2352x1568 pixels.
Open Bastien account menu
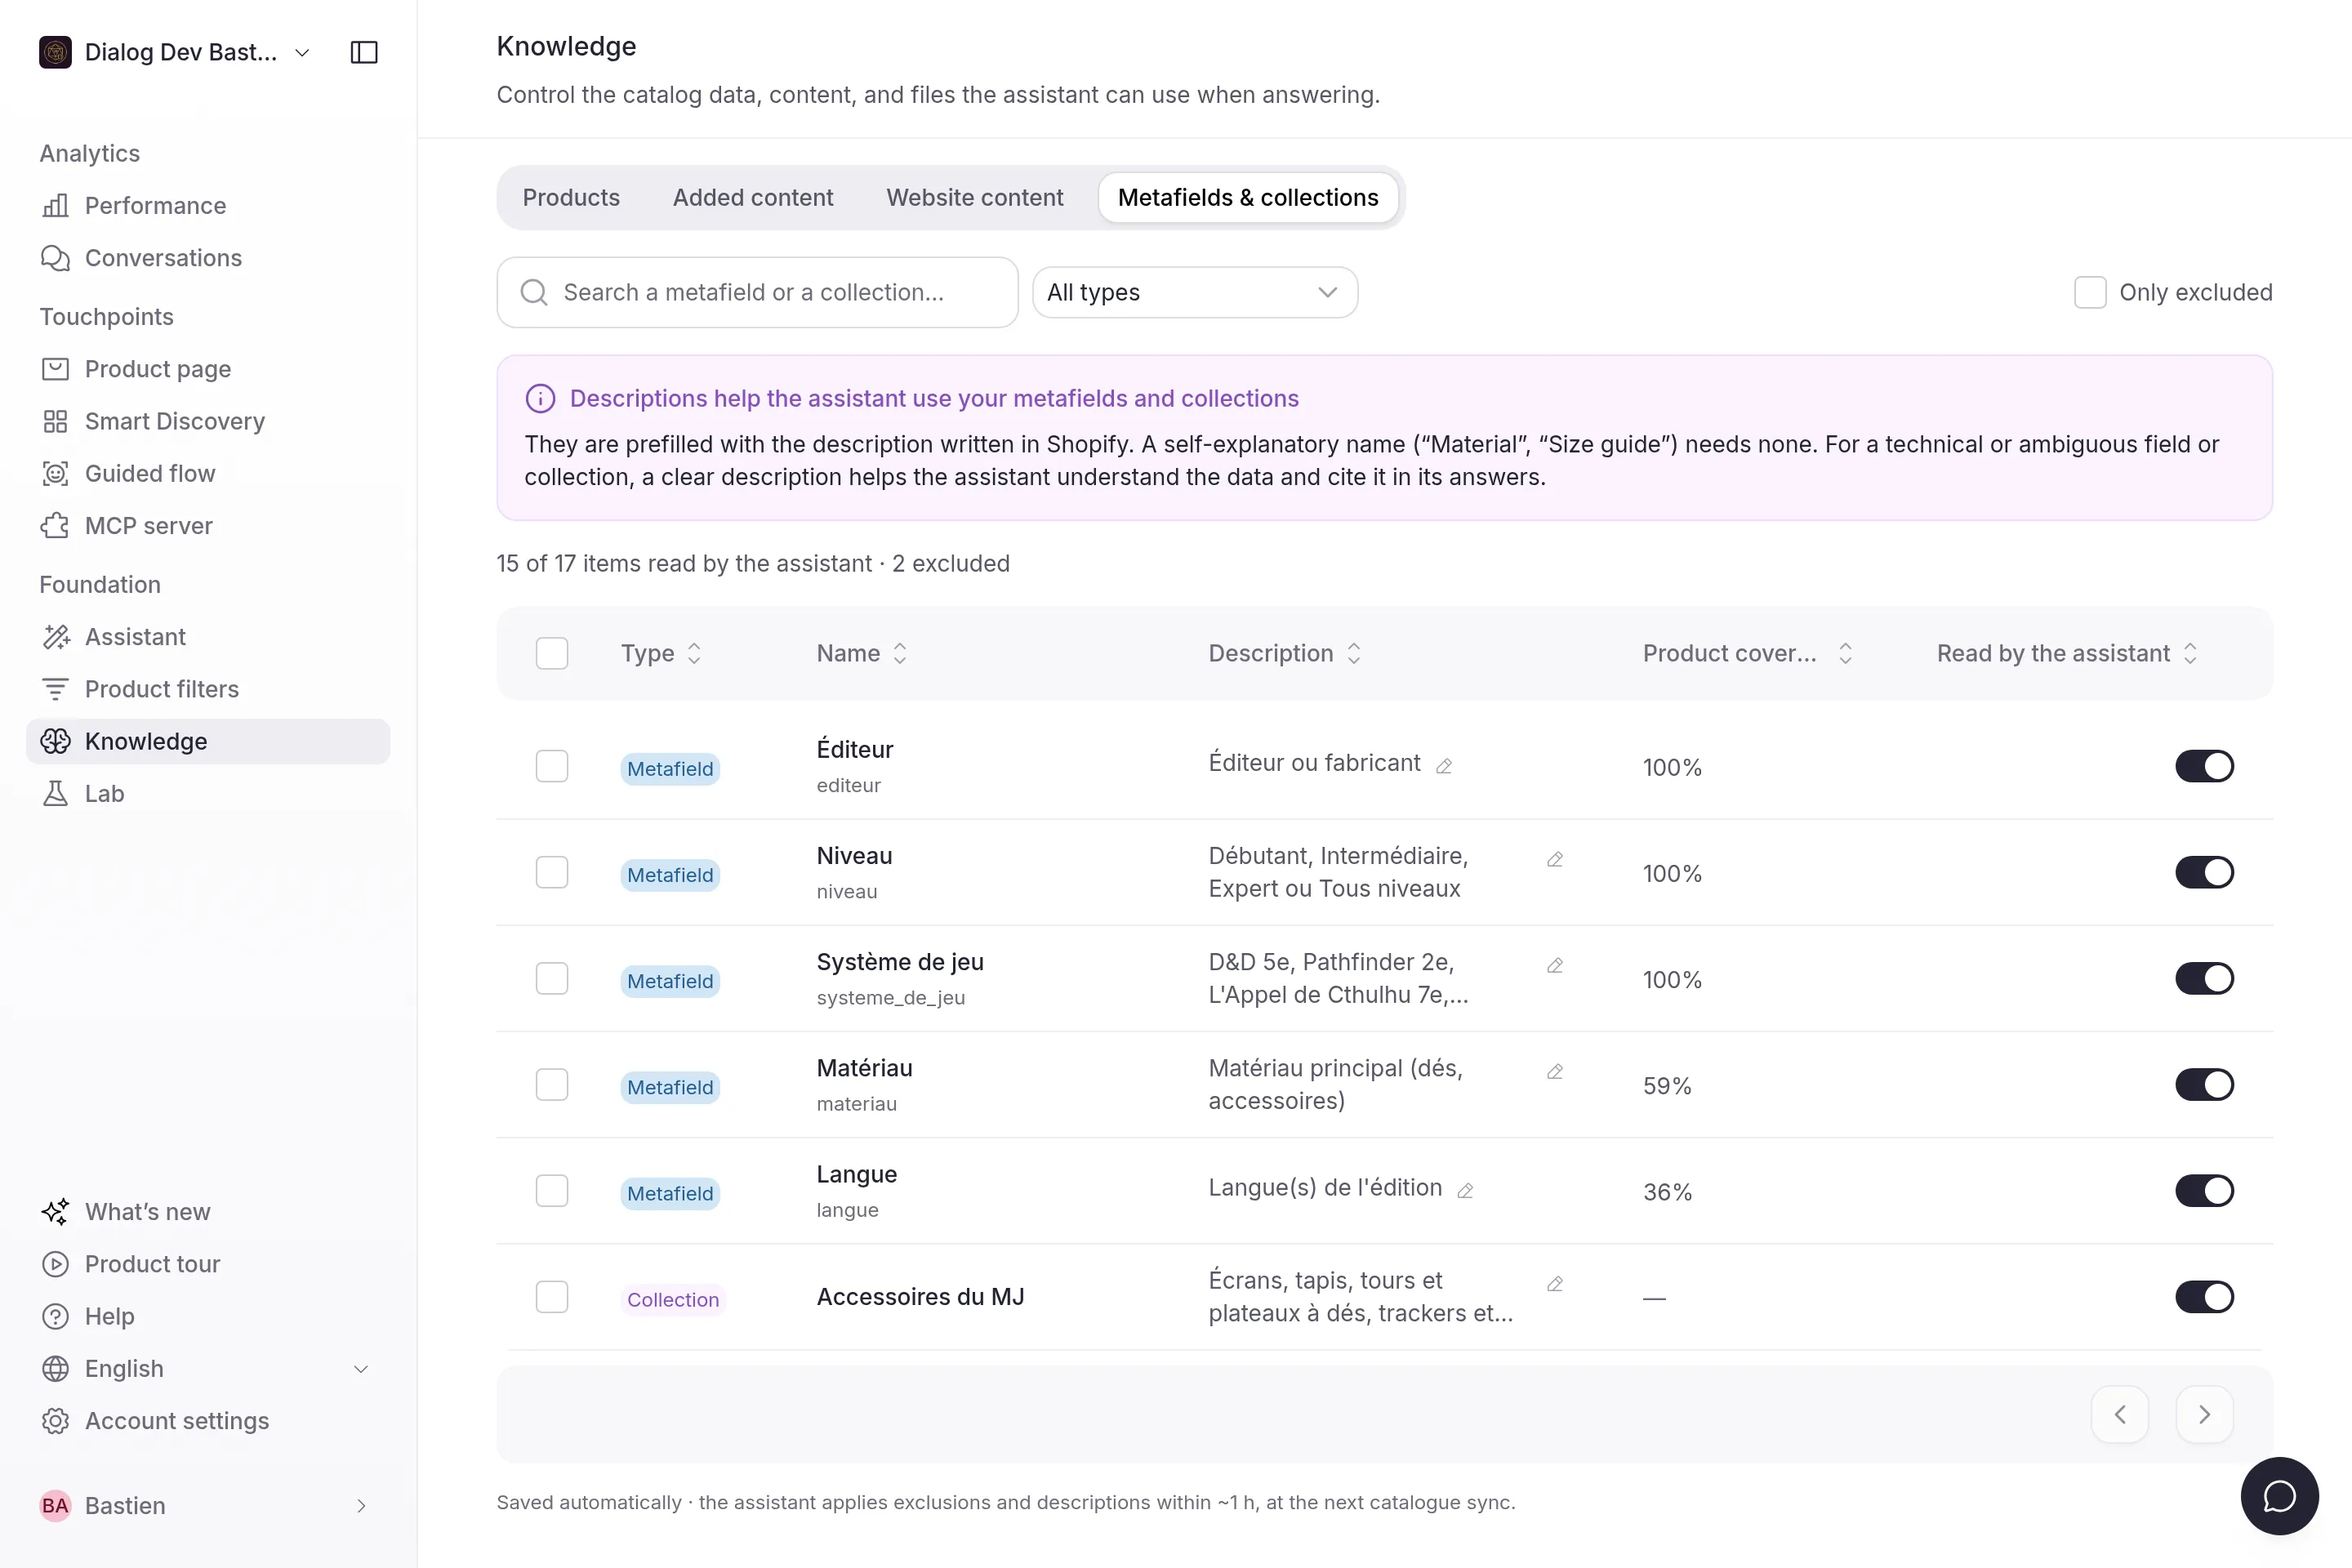pos(208,1505)
